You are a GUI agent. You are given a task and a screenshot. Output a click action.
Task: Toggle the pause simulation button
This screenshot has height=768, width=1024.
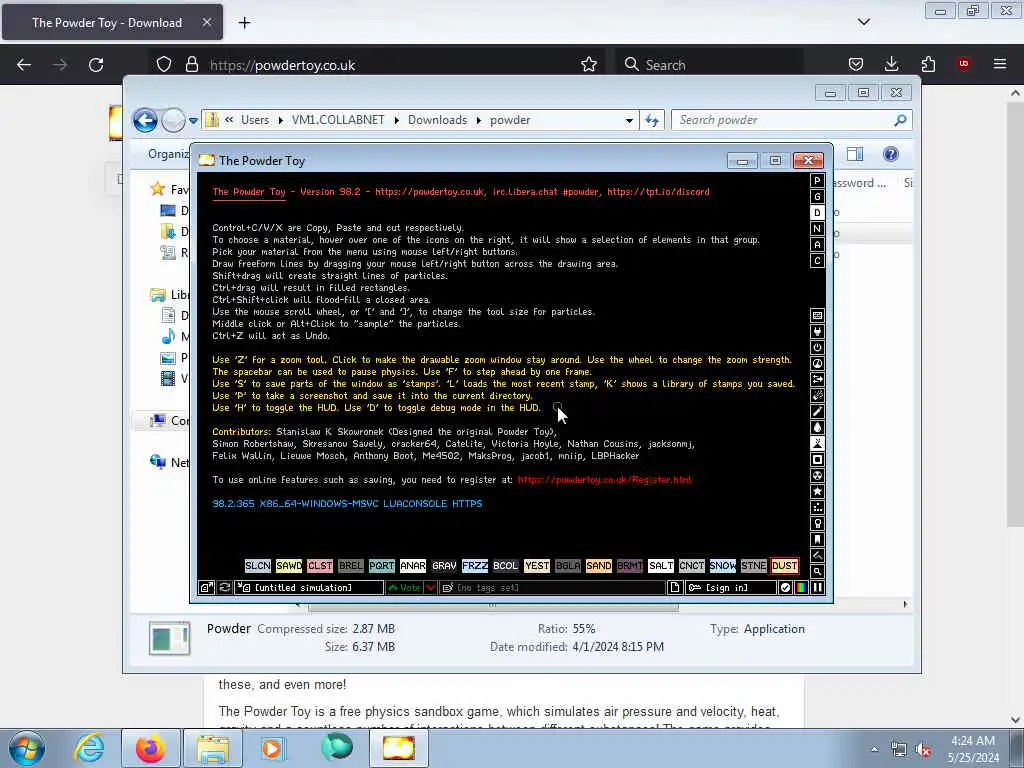point(817,588)
